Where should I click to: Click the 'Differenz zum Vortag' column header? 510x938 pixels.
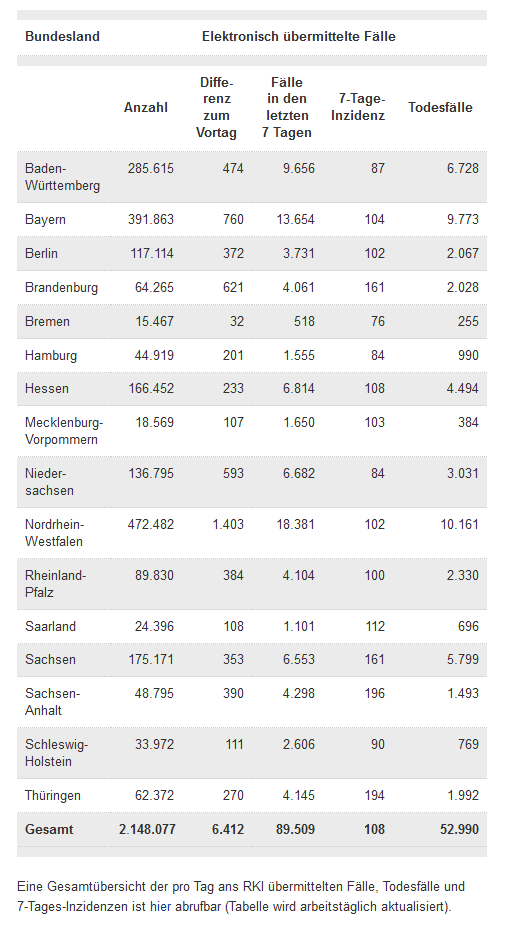[216, 108]
